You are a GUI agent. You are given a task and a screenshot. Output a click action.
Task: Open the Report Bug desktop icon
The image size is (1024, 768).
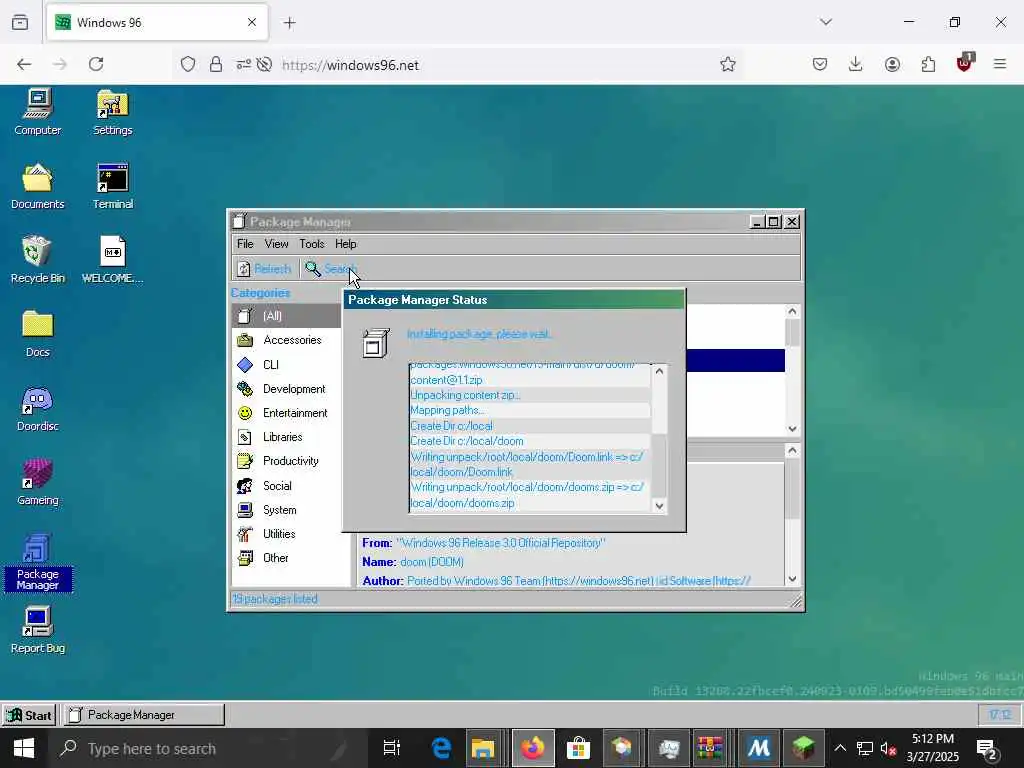[x=38, y=630]
